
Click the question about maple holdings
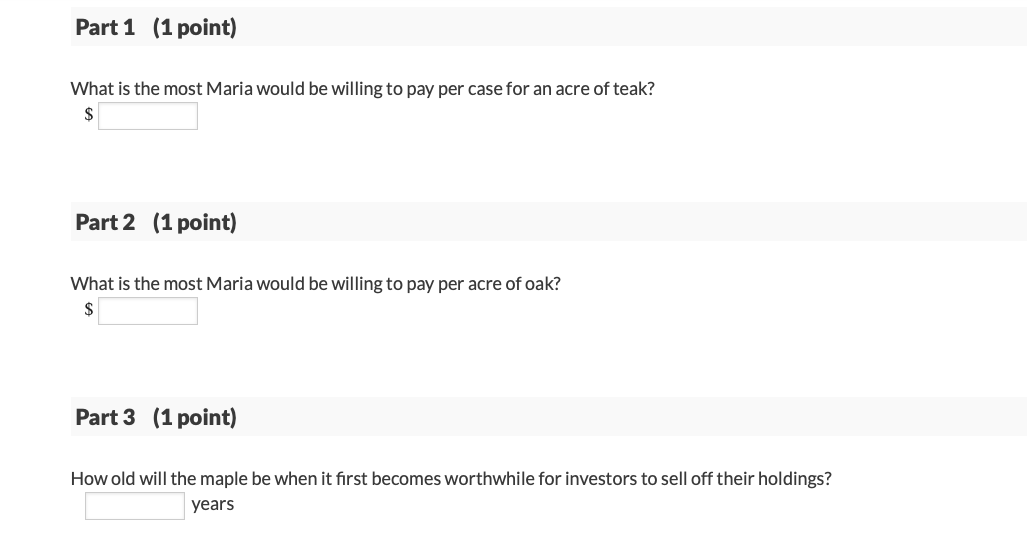pyautogui.click(x=451, y=479)
